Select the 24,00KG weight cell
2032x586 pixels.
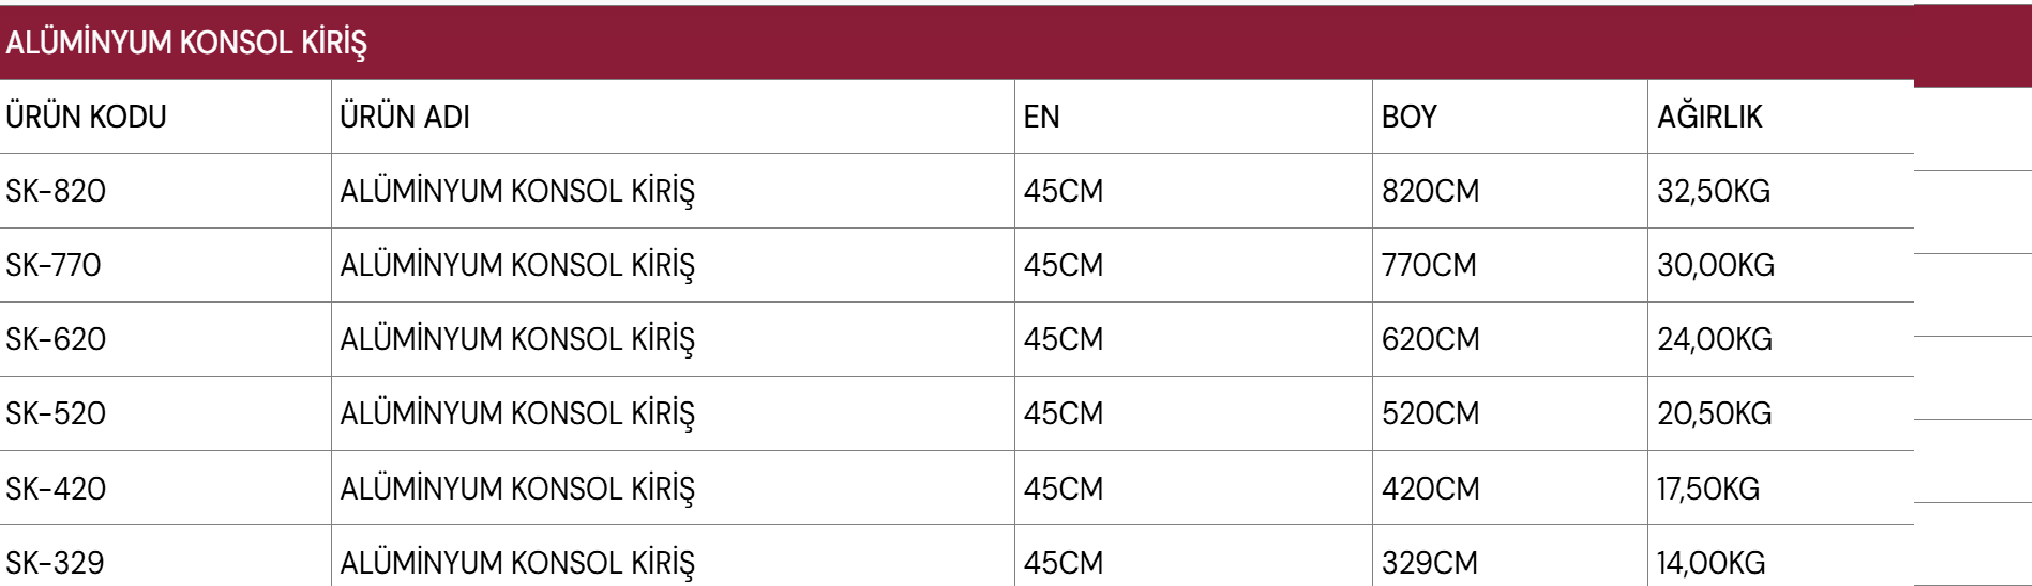tap(1714, 339)
